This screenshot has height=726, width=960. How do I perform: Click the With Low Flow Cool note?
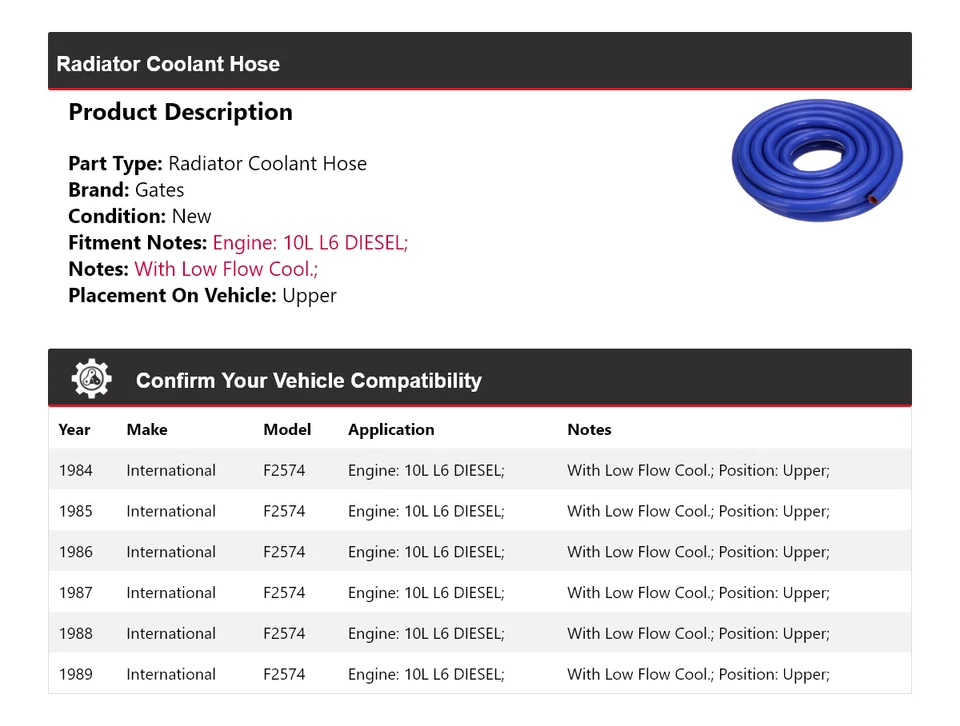pos(226,269)
